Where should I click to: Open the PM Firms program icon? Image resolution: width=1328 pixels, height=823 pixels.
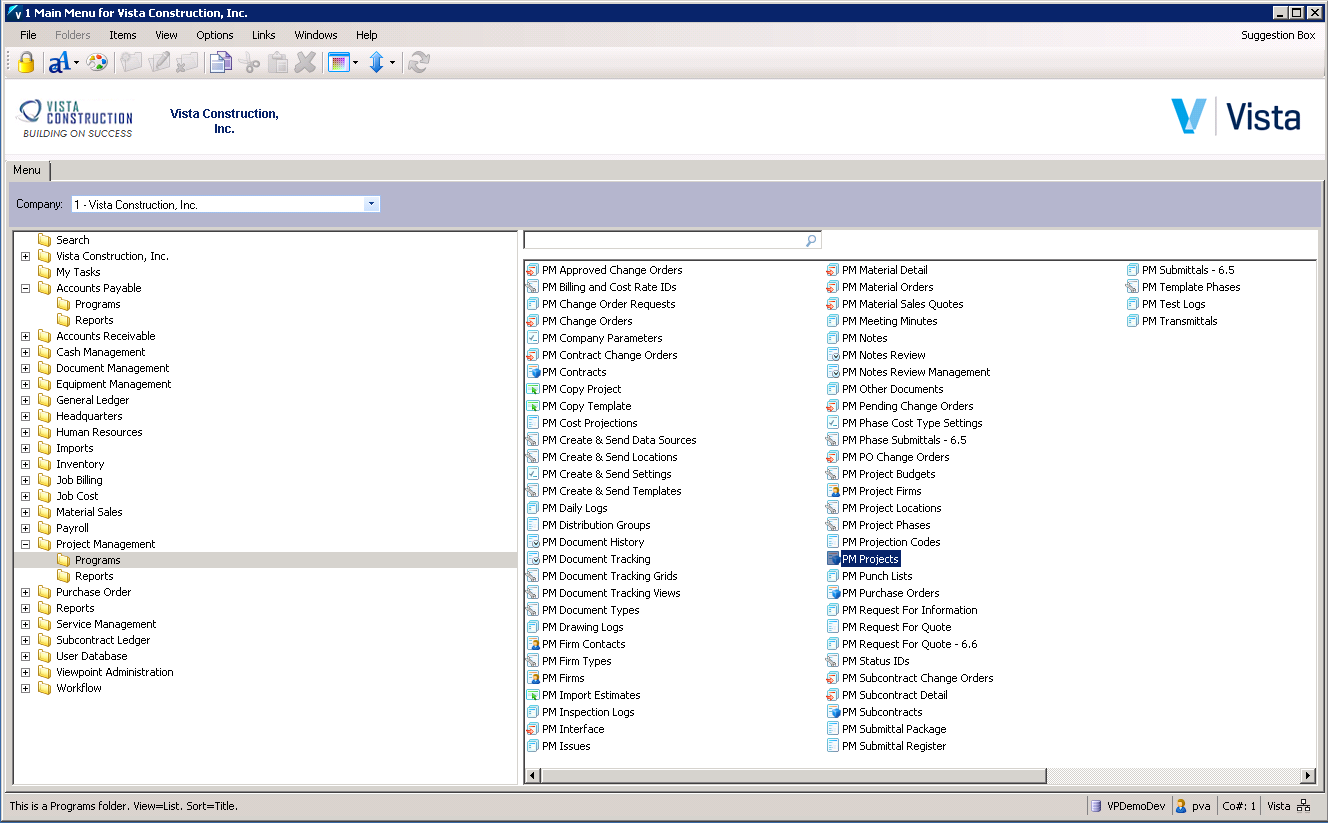(x=534, y=678)
